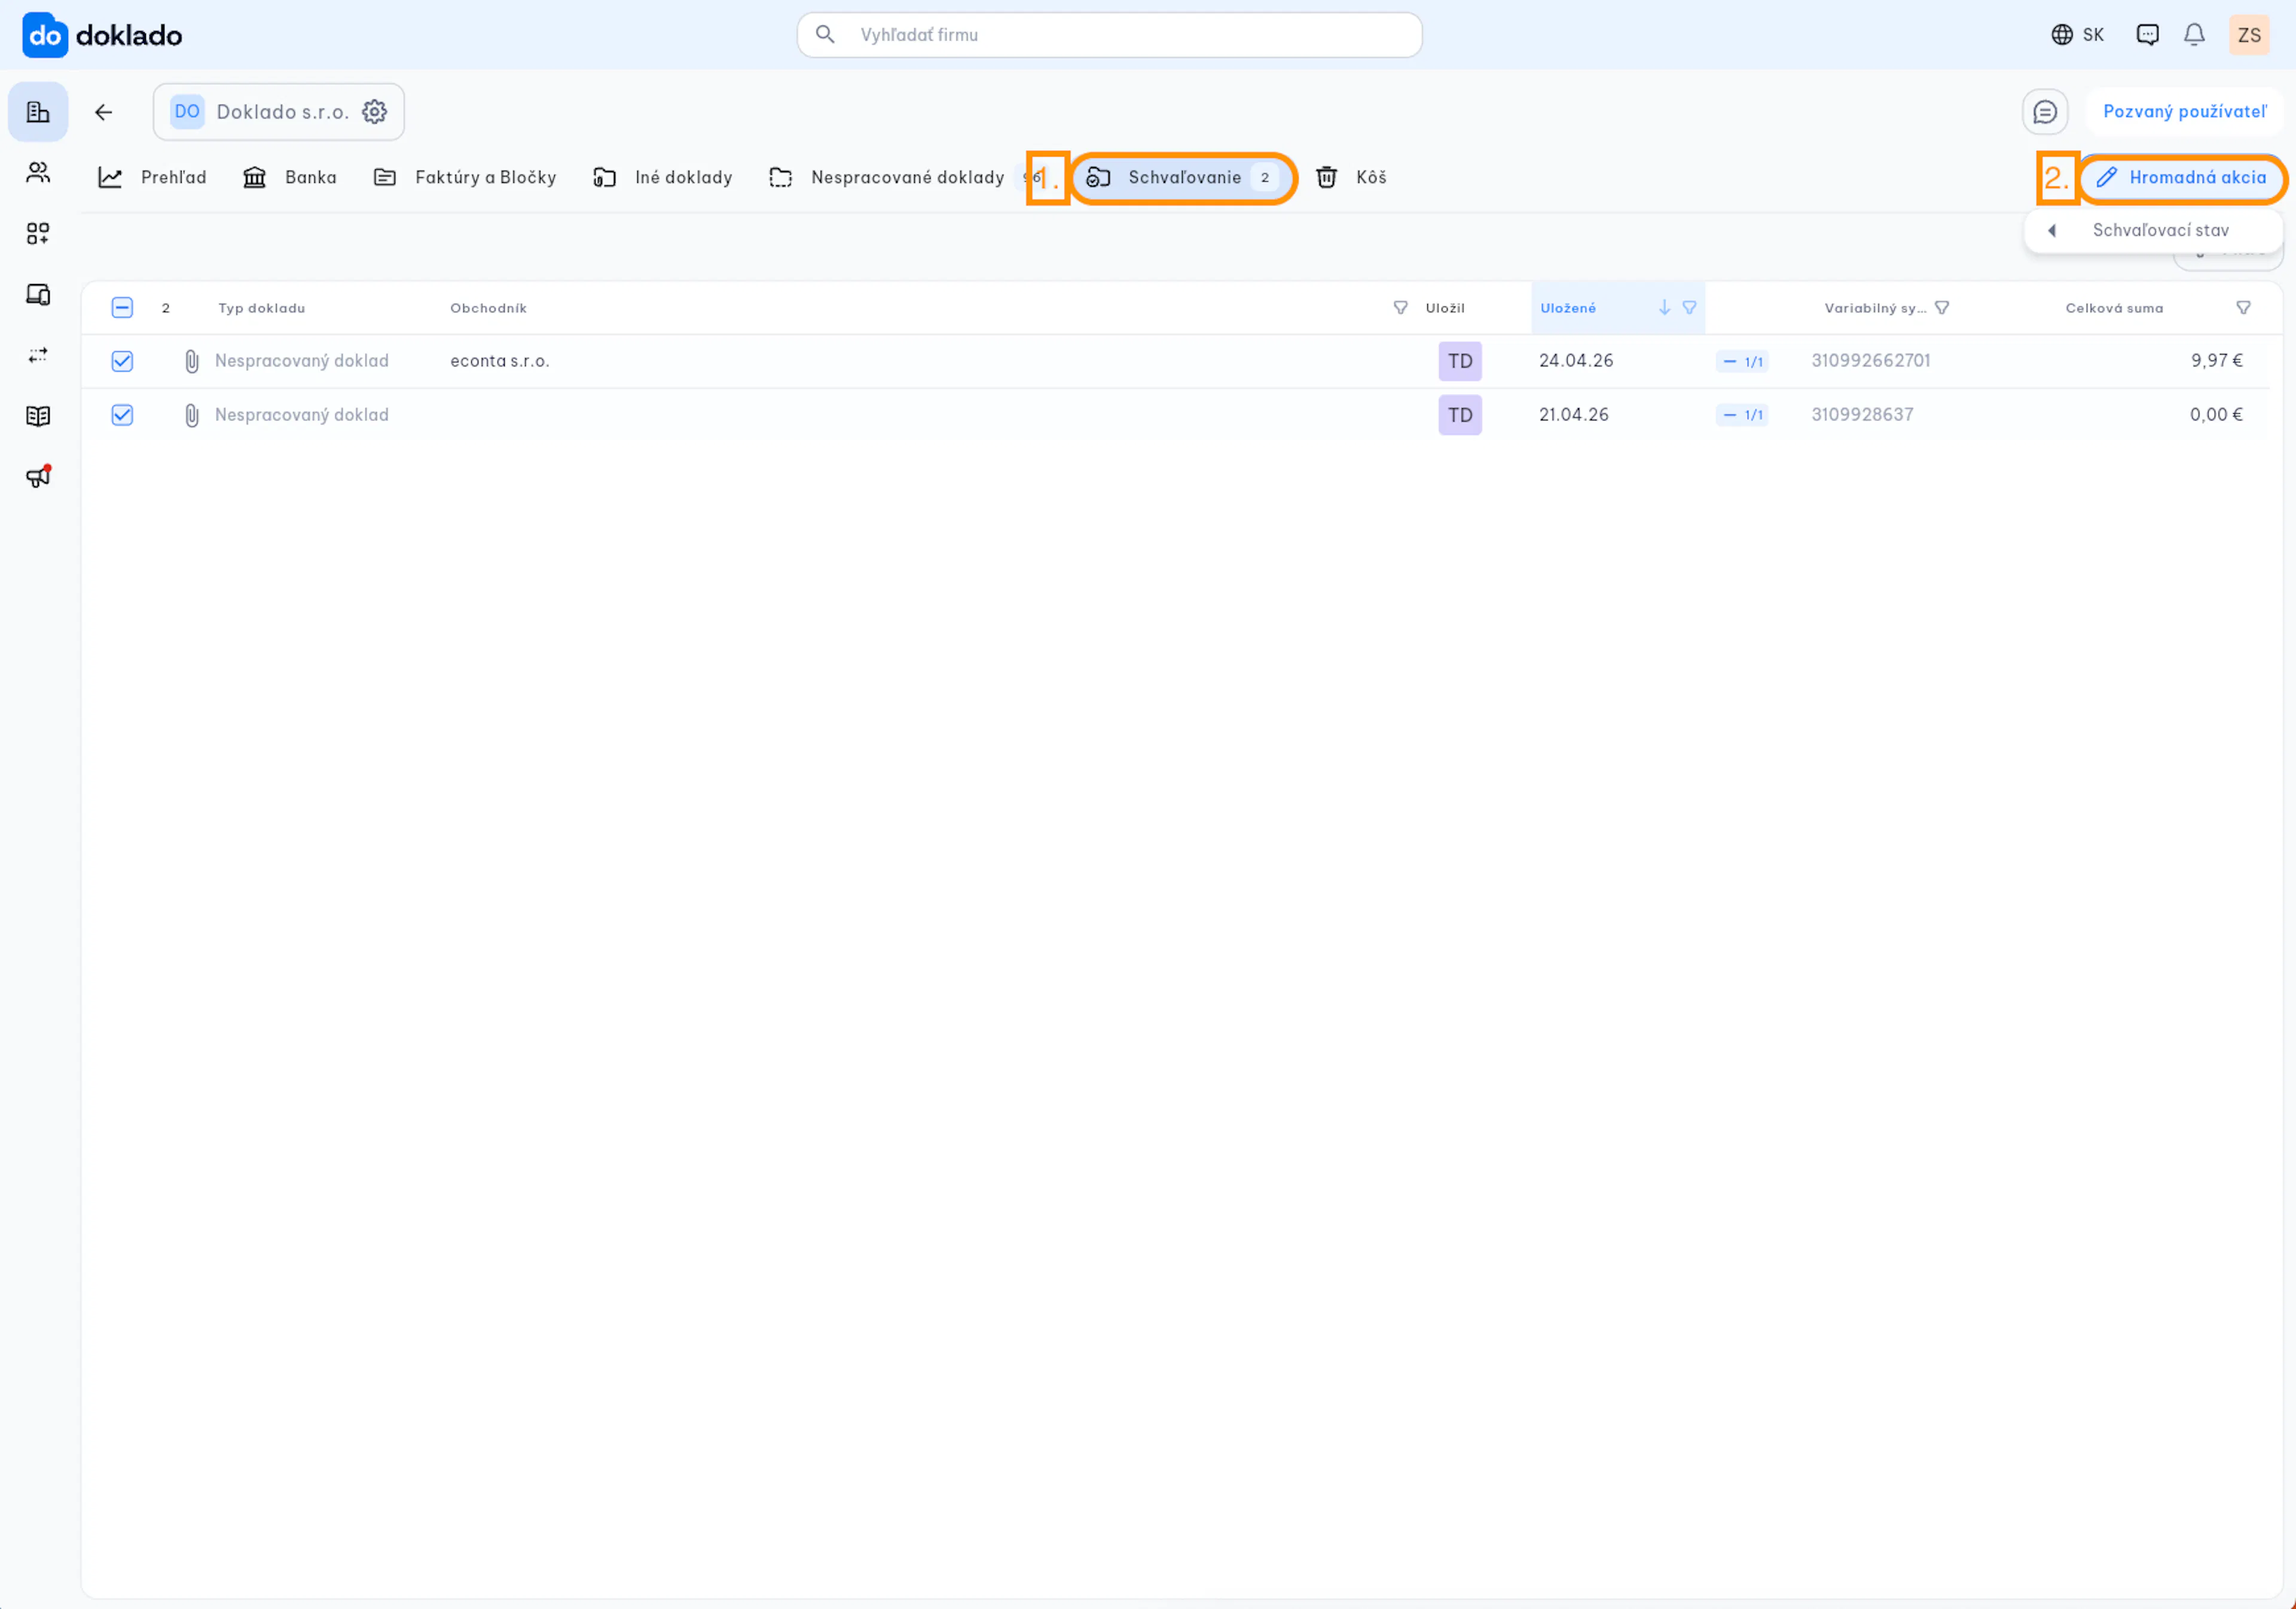This screenshot has height=1609, width=2296.
Task: Click variable symbol 310992662701
Action: [1871, 361]
